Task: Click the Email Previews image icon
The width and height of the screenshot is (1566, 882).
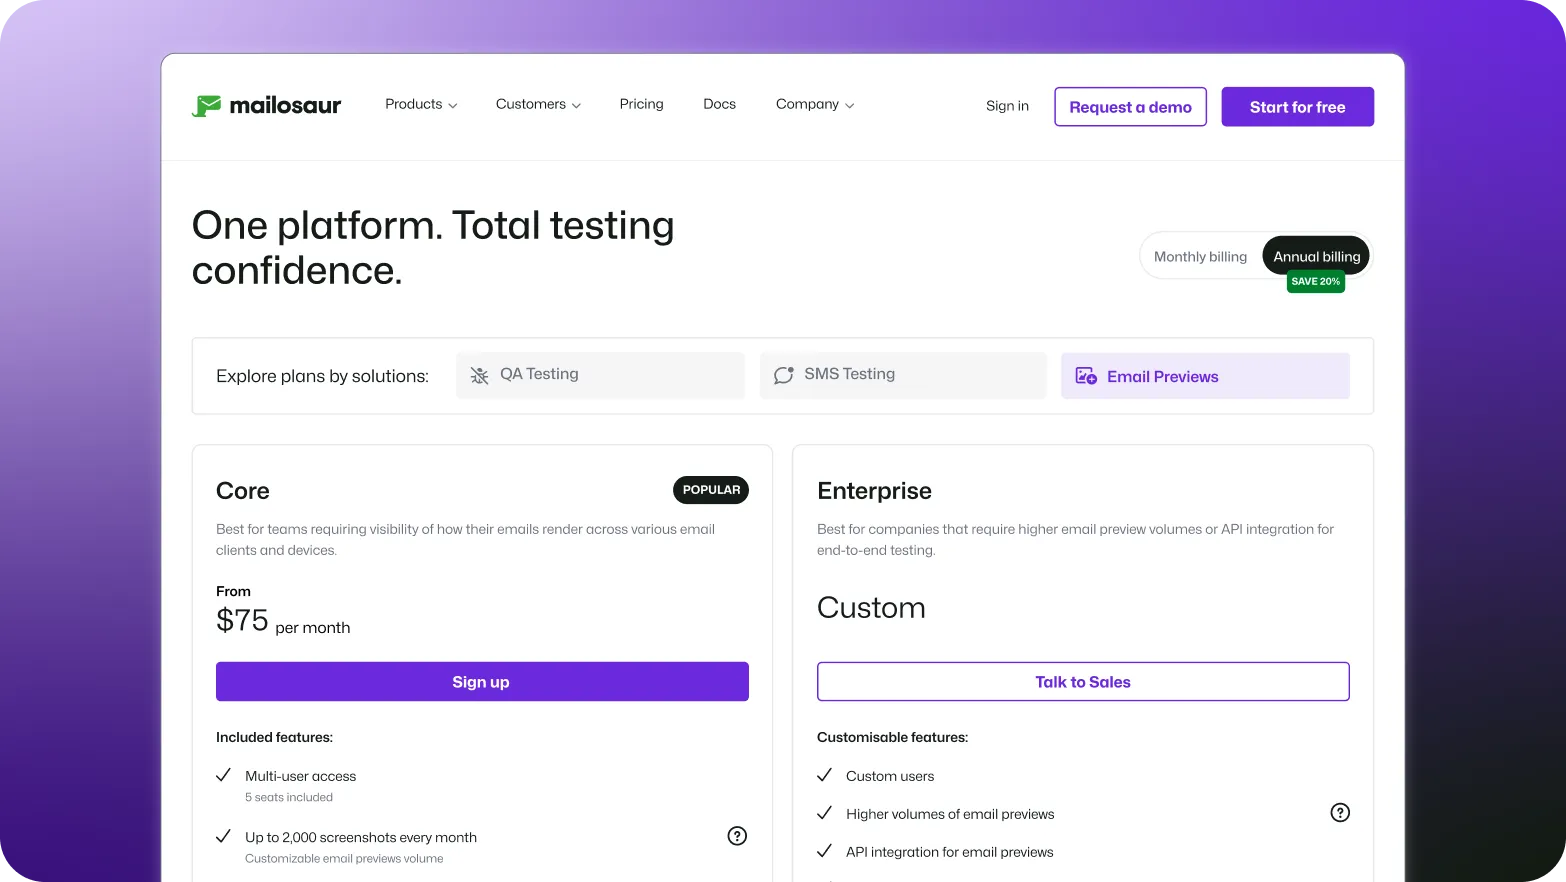Action: tap(1086, 376)
